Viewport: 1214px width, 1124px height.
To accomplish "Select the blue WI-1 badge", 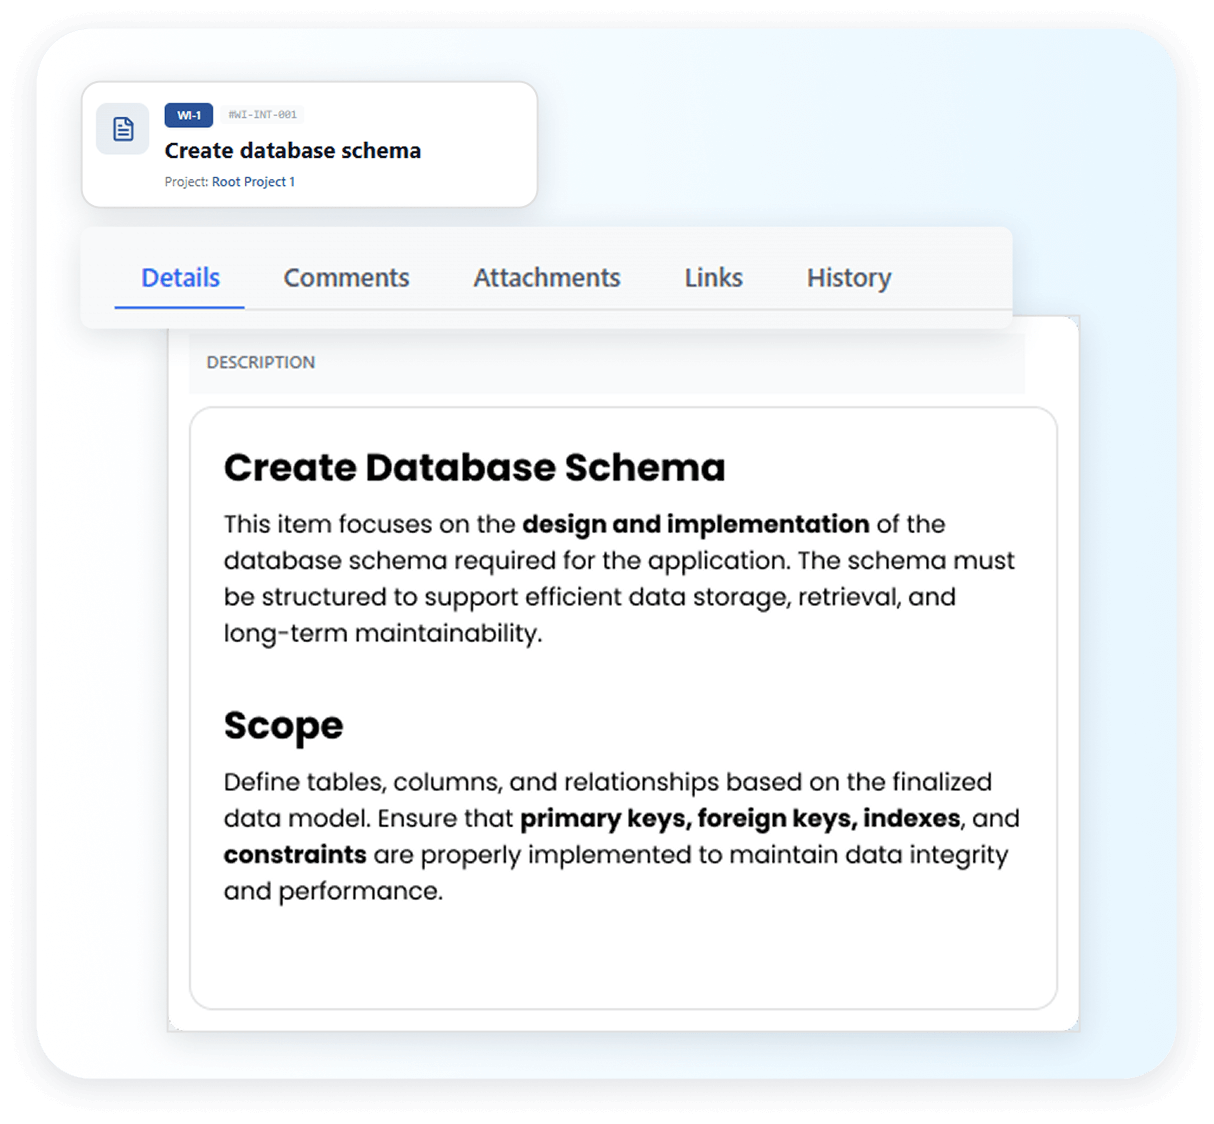I will (x=189, y=115).
